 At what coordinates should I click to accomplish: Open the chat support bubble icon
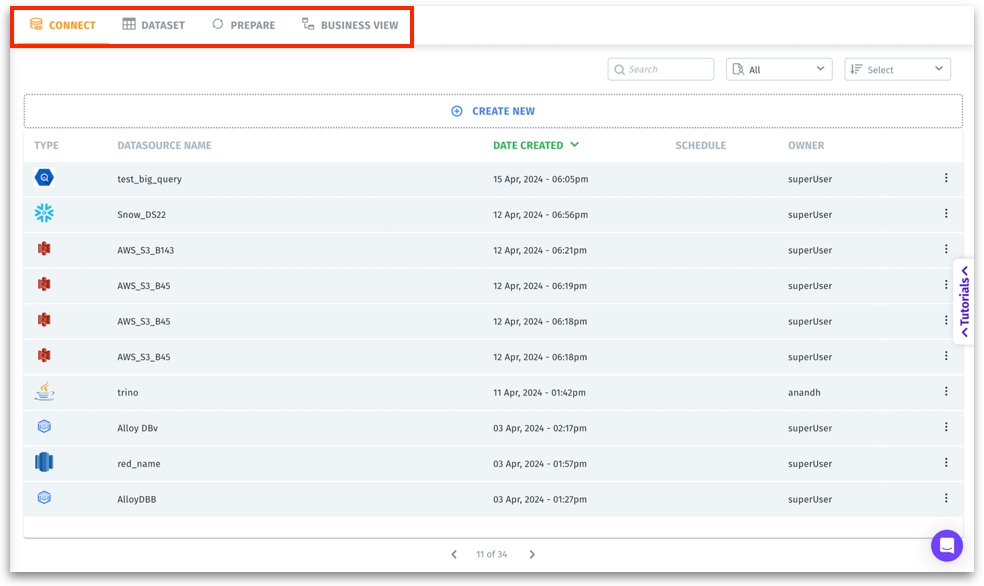pyautogui.click(x=946, y=546)
